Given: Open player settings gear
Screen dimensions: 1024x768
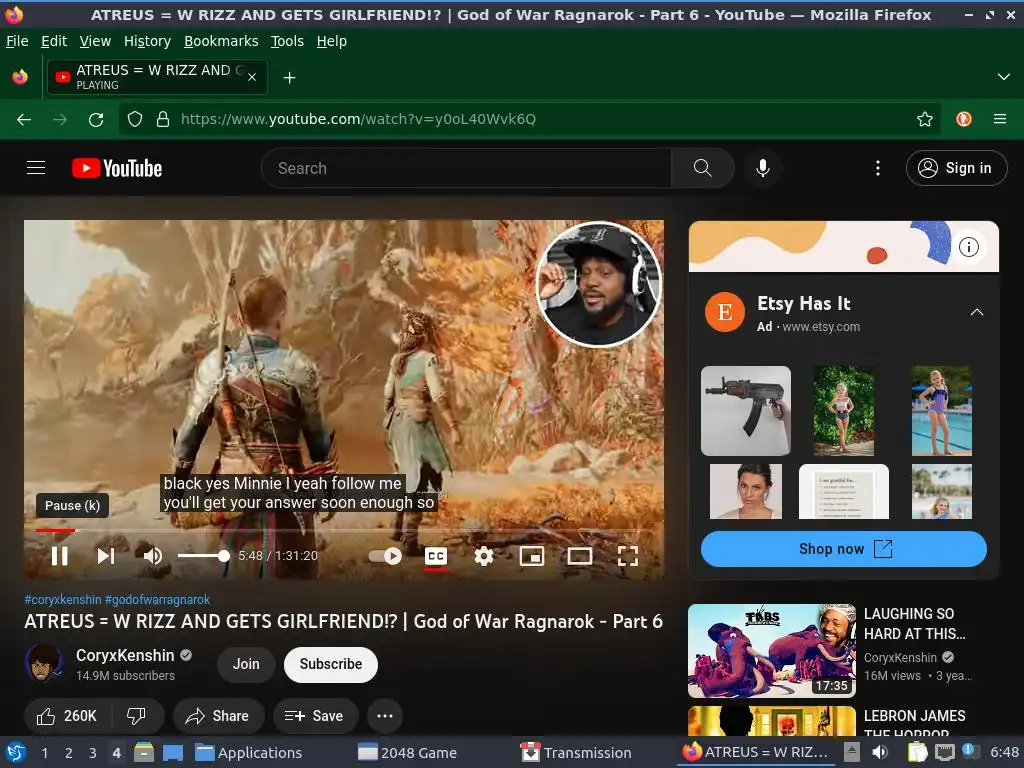Looking at the screenshot, I should (x=484, y=556).
